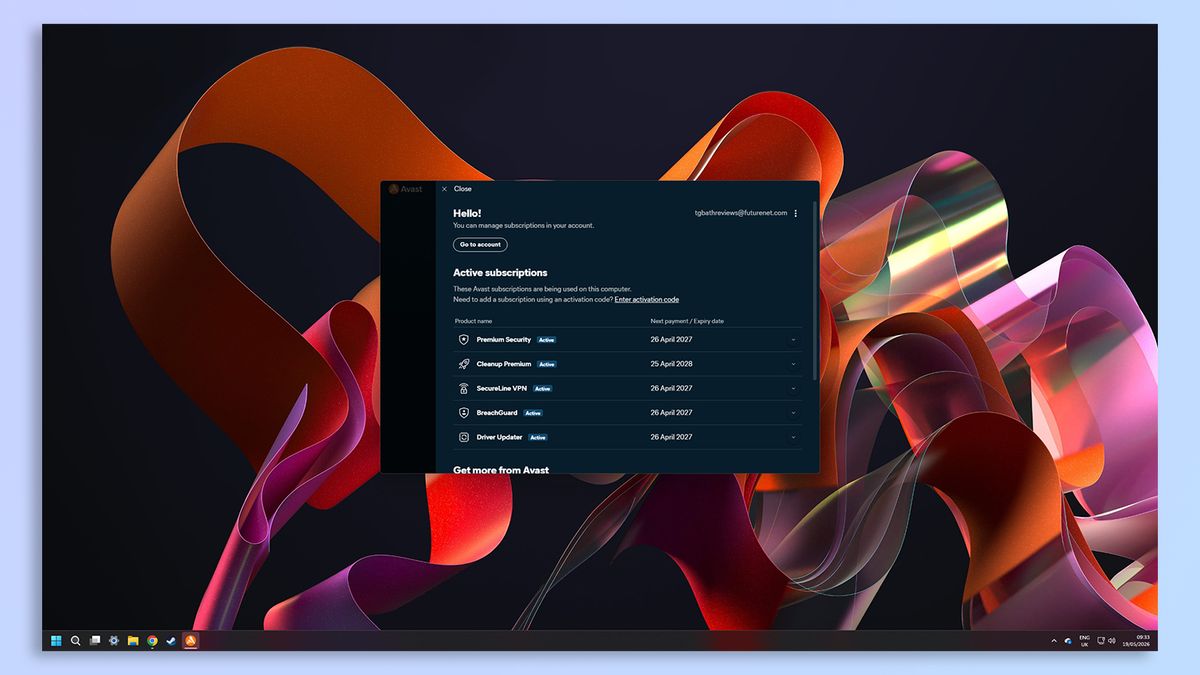
Task: Click the 25 April 2028 expiry date
Action: pyautogui.click(x=672, y=364)
